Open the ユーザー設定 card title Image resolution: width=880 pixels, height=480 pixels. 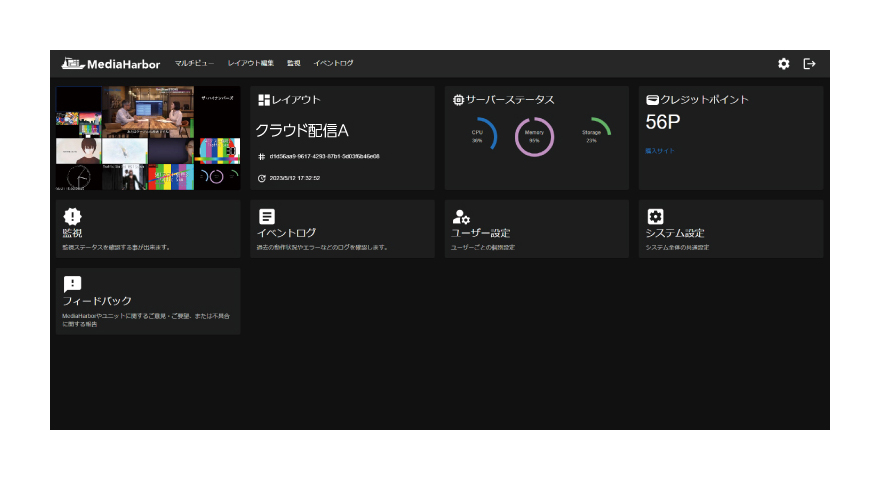coord(480,233)
